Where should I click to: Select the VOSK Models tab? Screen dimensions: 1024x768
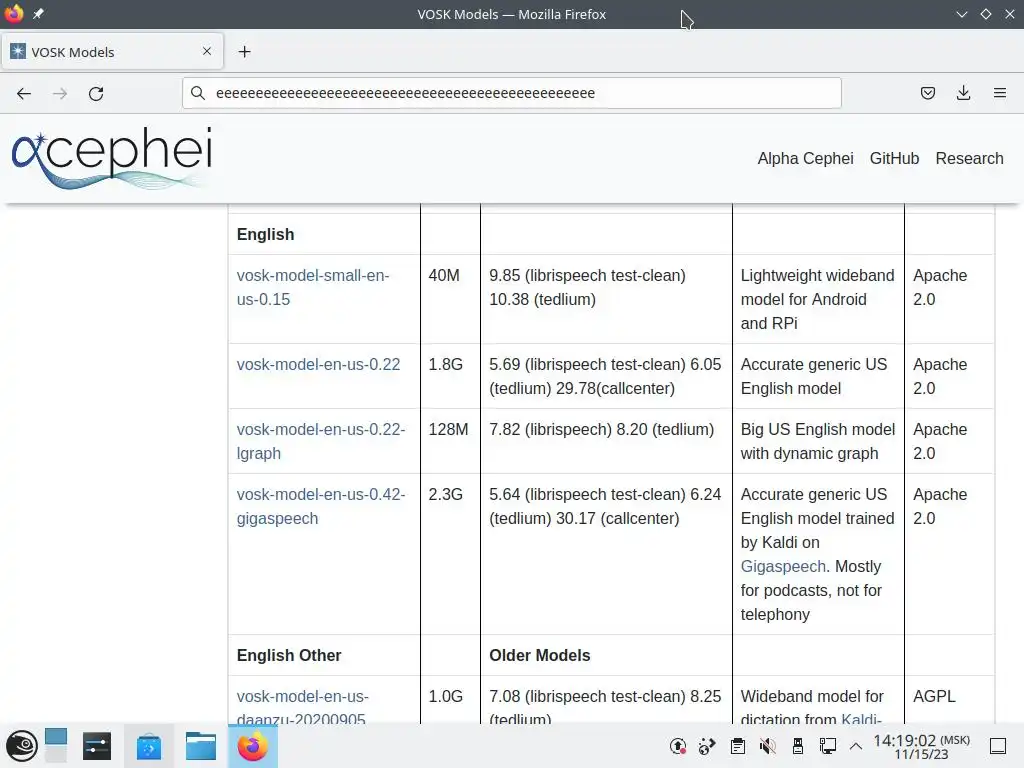(112, 52)
